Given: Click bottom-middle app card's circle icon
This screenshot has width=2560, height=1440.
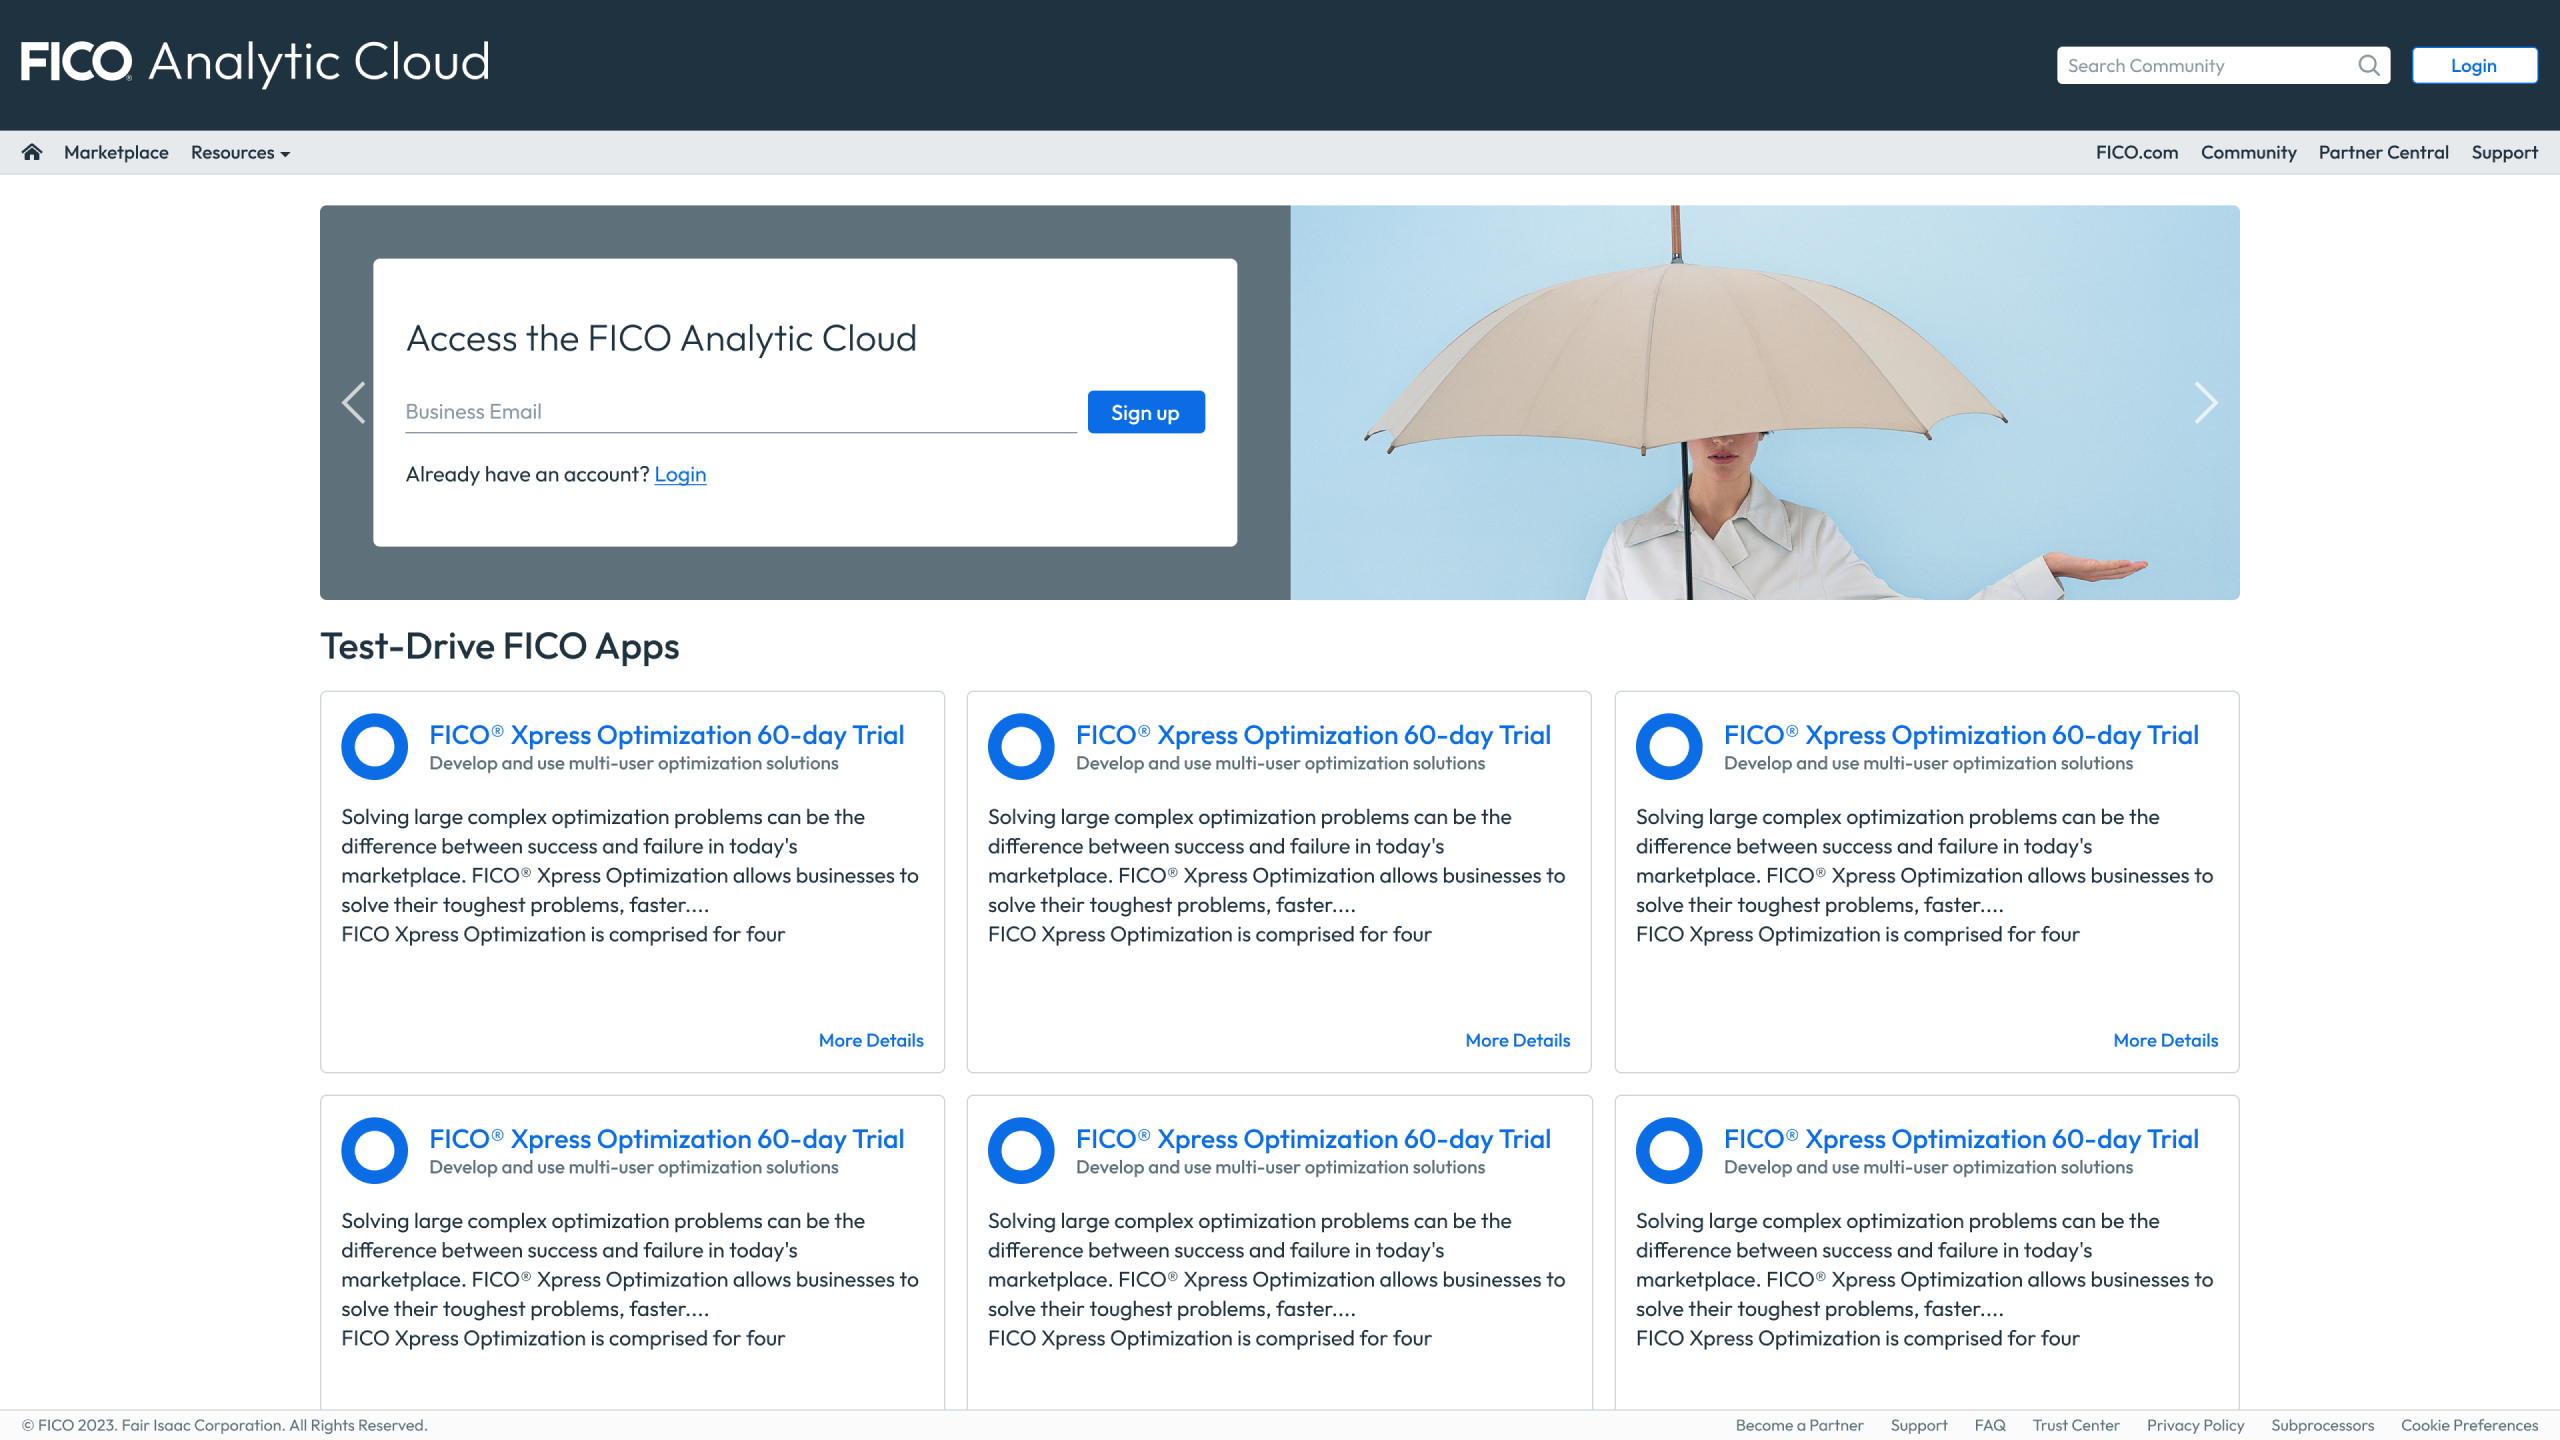Looking at the screenshot, I should pyautogui.click(x=1021, y=1150).
